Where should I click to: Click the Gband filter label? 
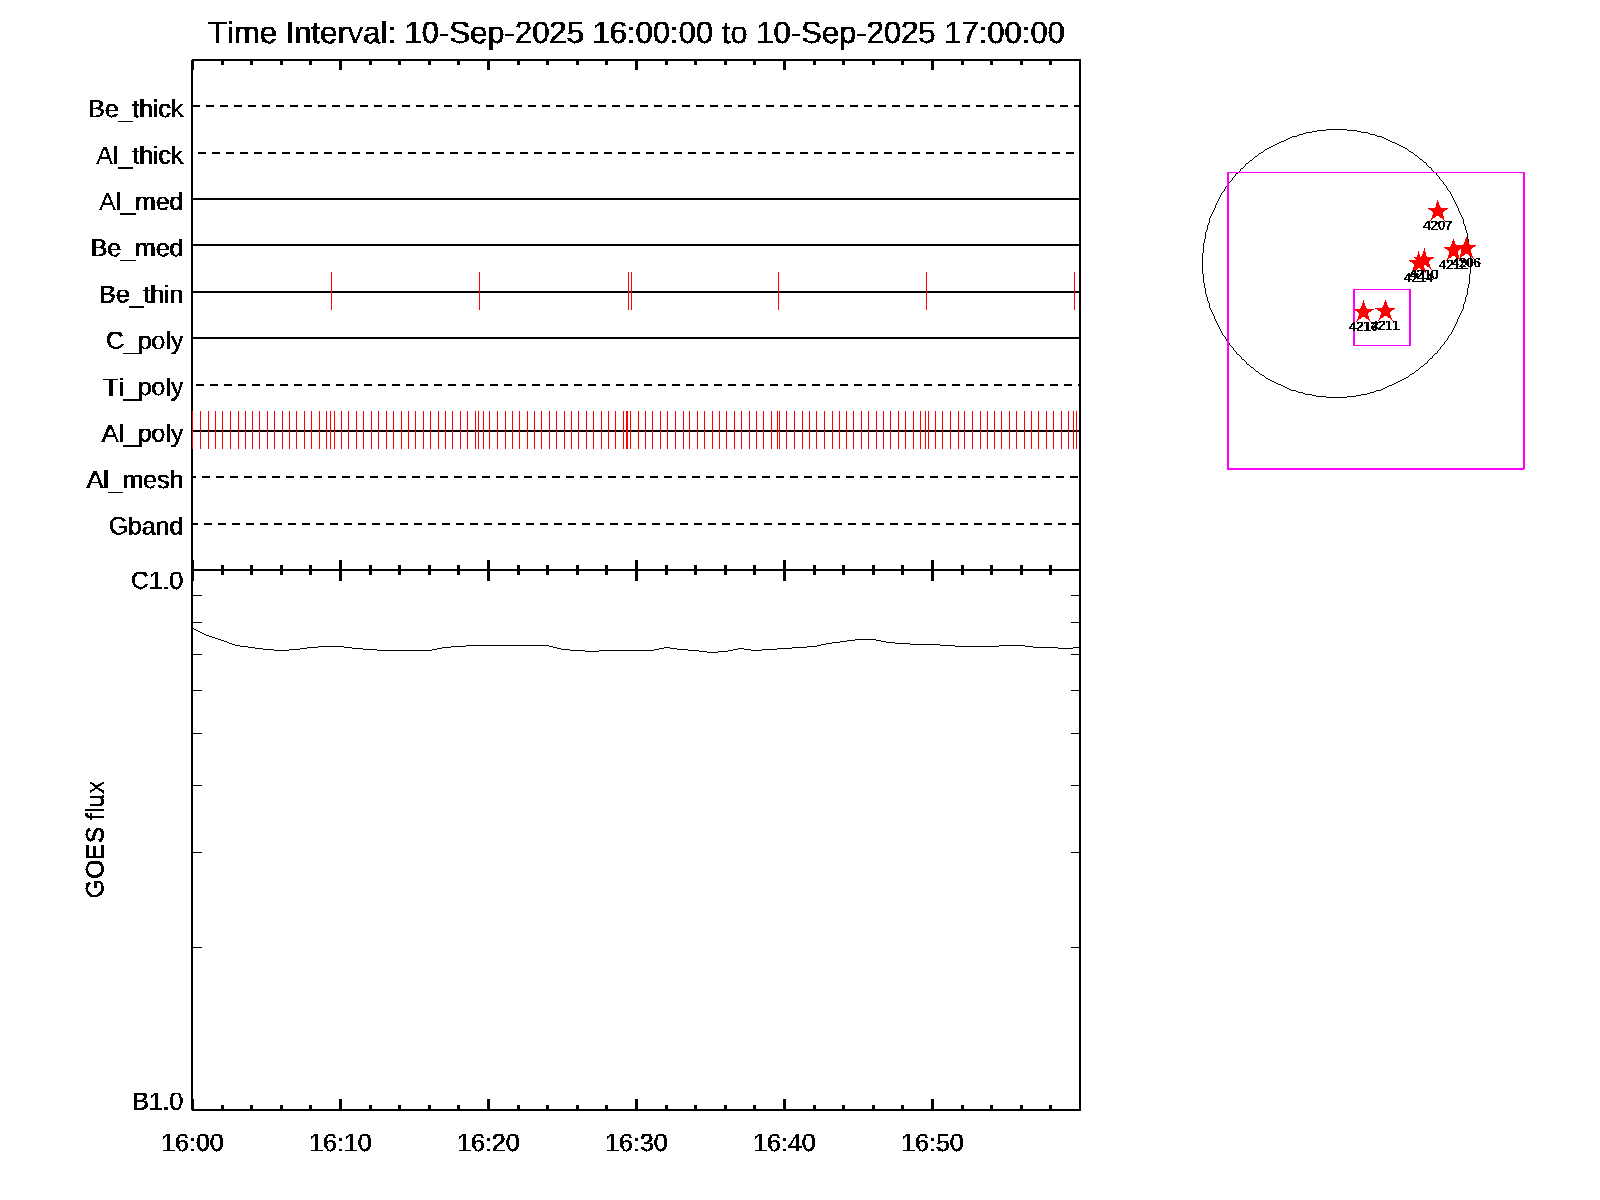(146, 526)
